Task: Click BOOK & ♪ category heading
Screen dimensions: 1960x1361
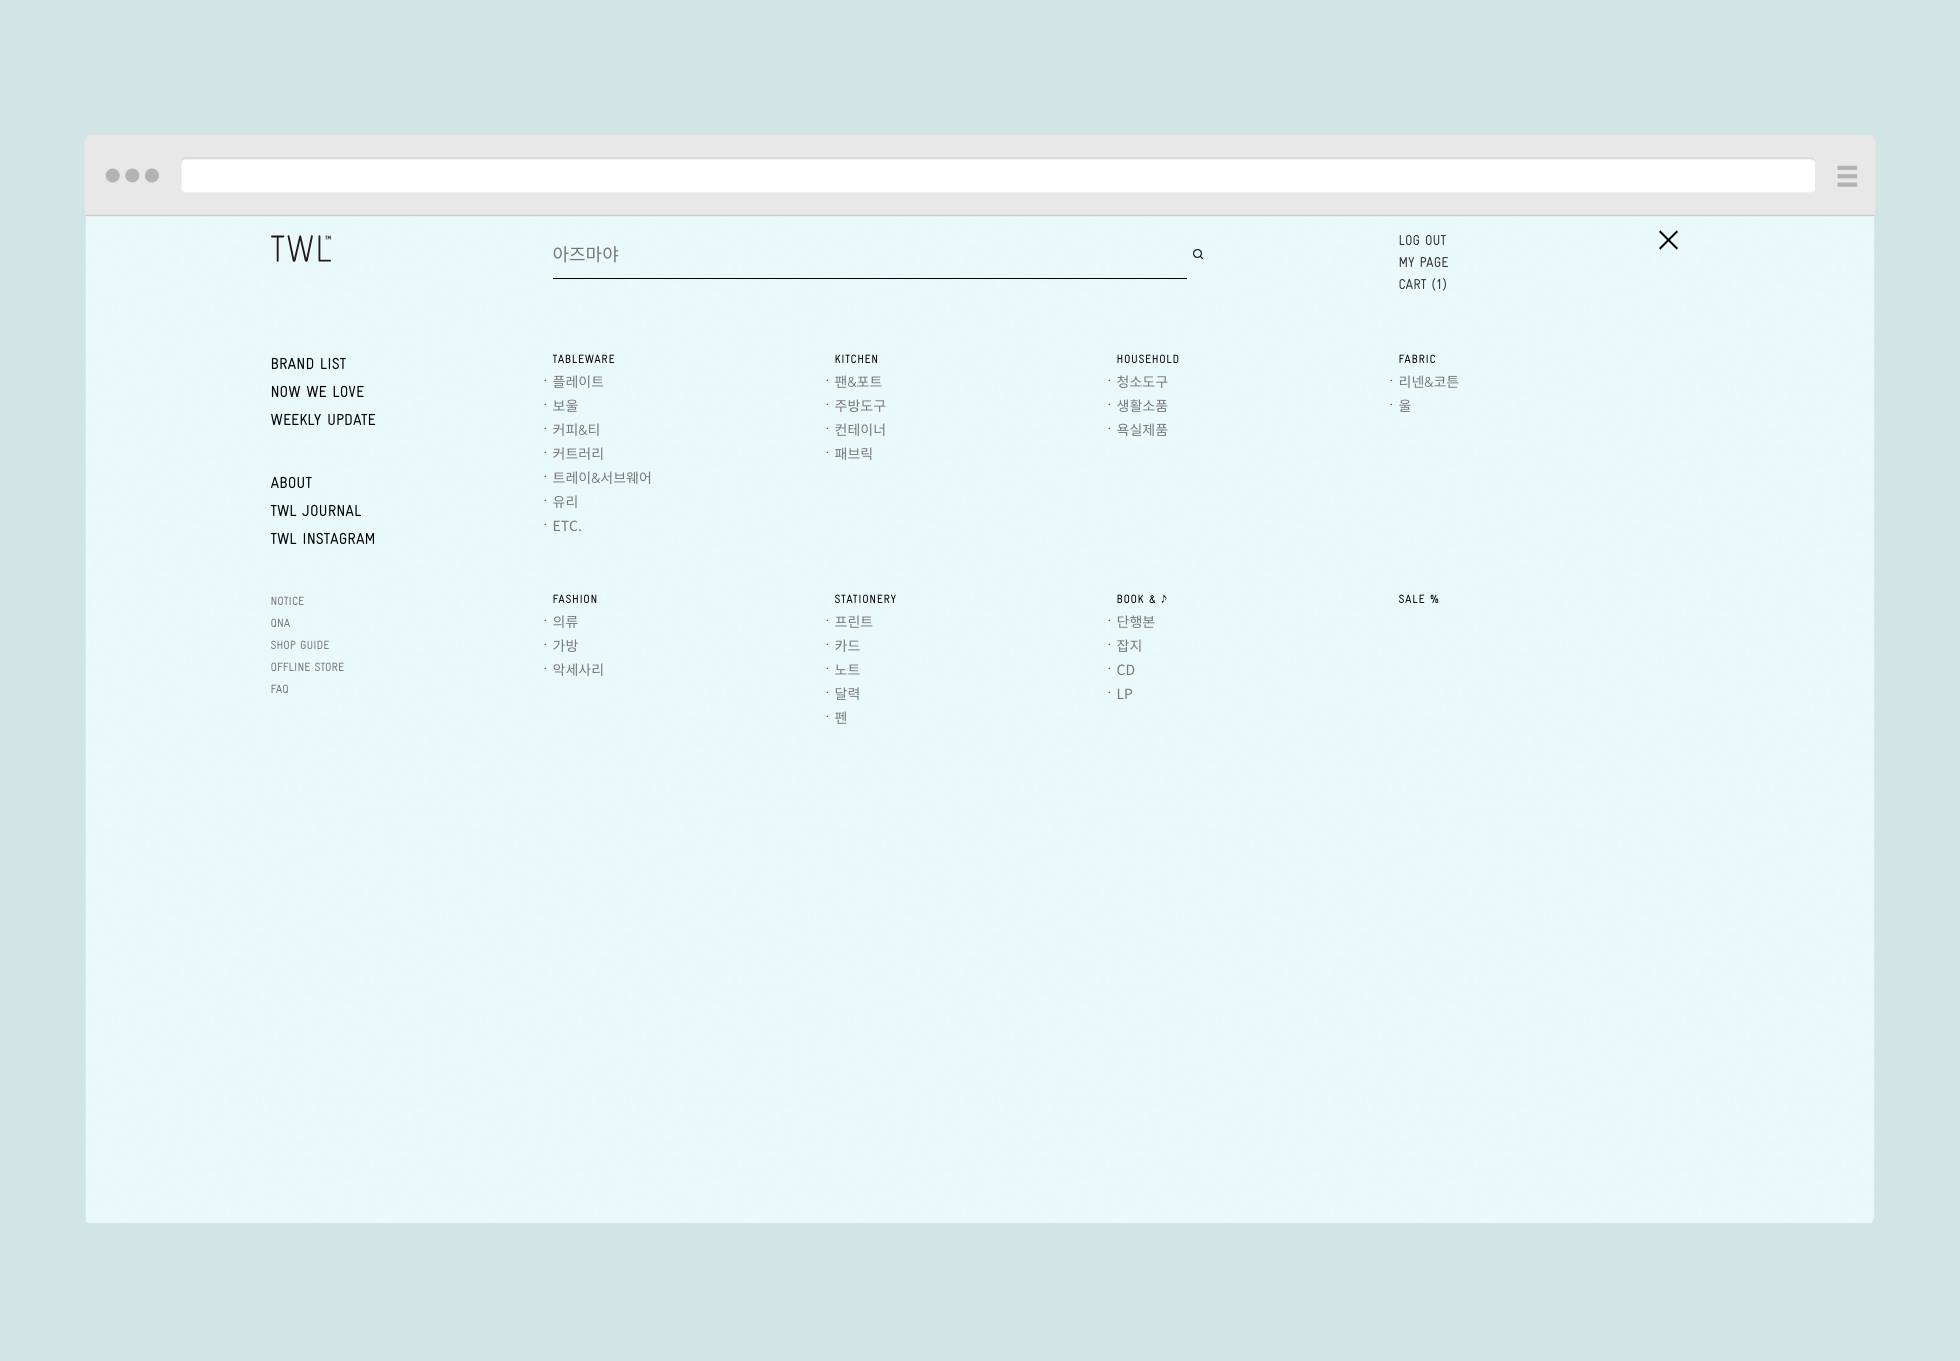Action: pos(1140,599)
